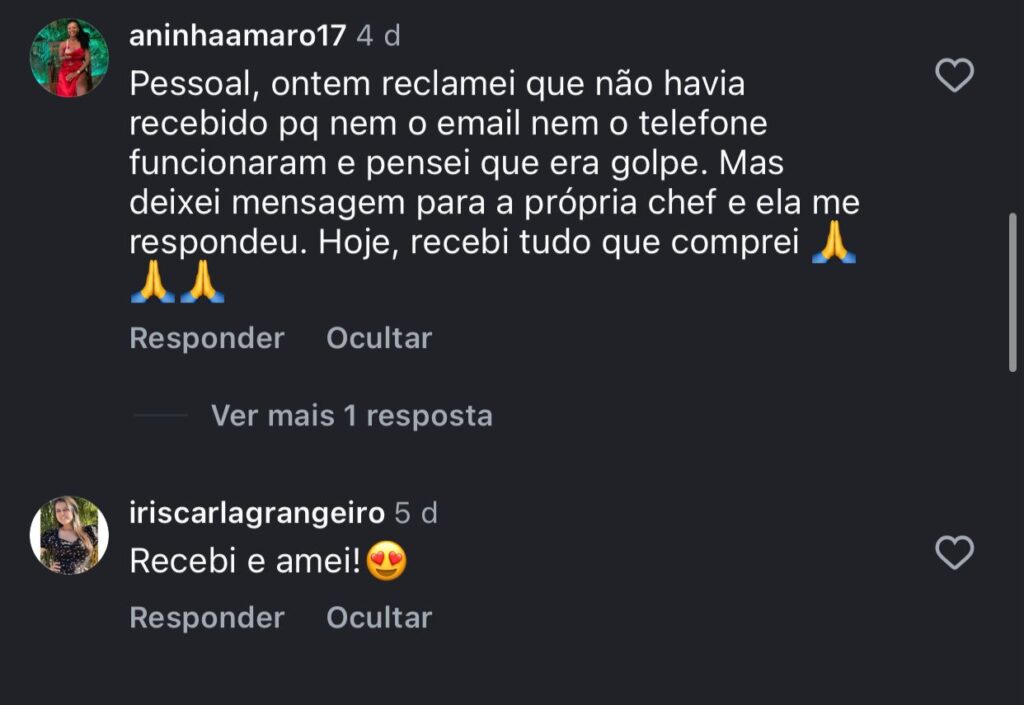This screenshot has height=705, width=1024.
Task: Click the "5 d" timestamp
Action: 416,513
